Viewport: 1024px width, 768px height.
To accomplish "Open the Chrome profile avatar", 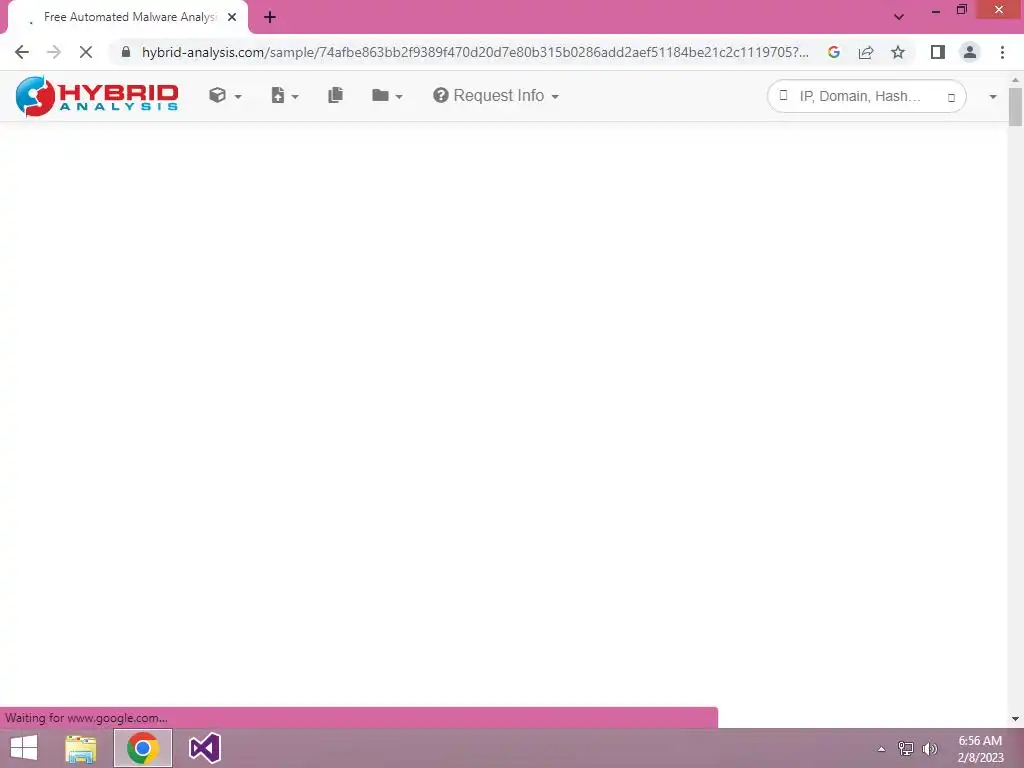I will click(970, 52).
